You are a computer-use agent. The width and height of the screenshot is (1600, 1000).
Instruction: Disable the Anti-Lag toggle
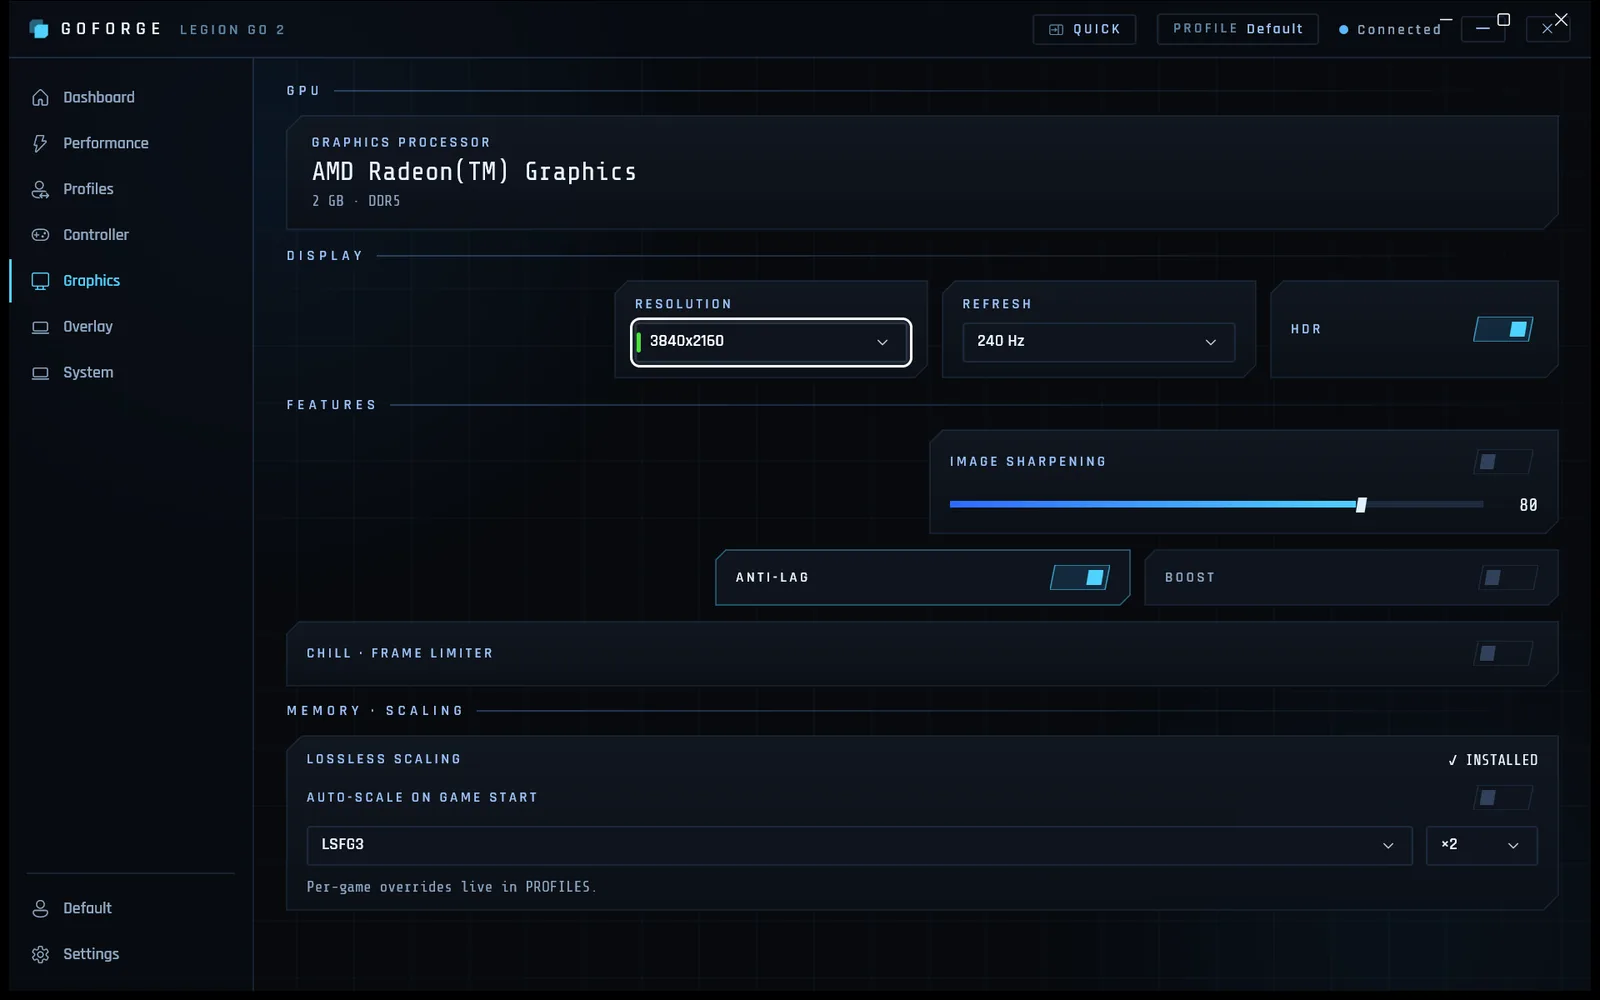(x=1080, y=577)
